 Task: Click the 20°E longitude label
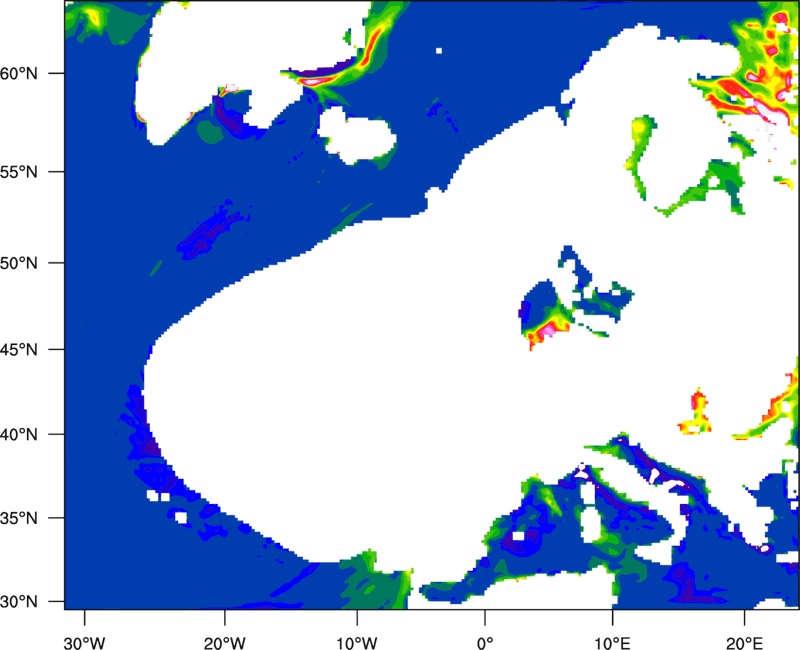744,643
